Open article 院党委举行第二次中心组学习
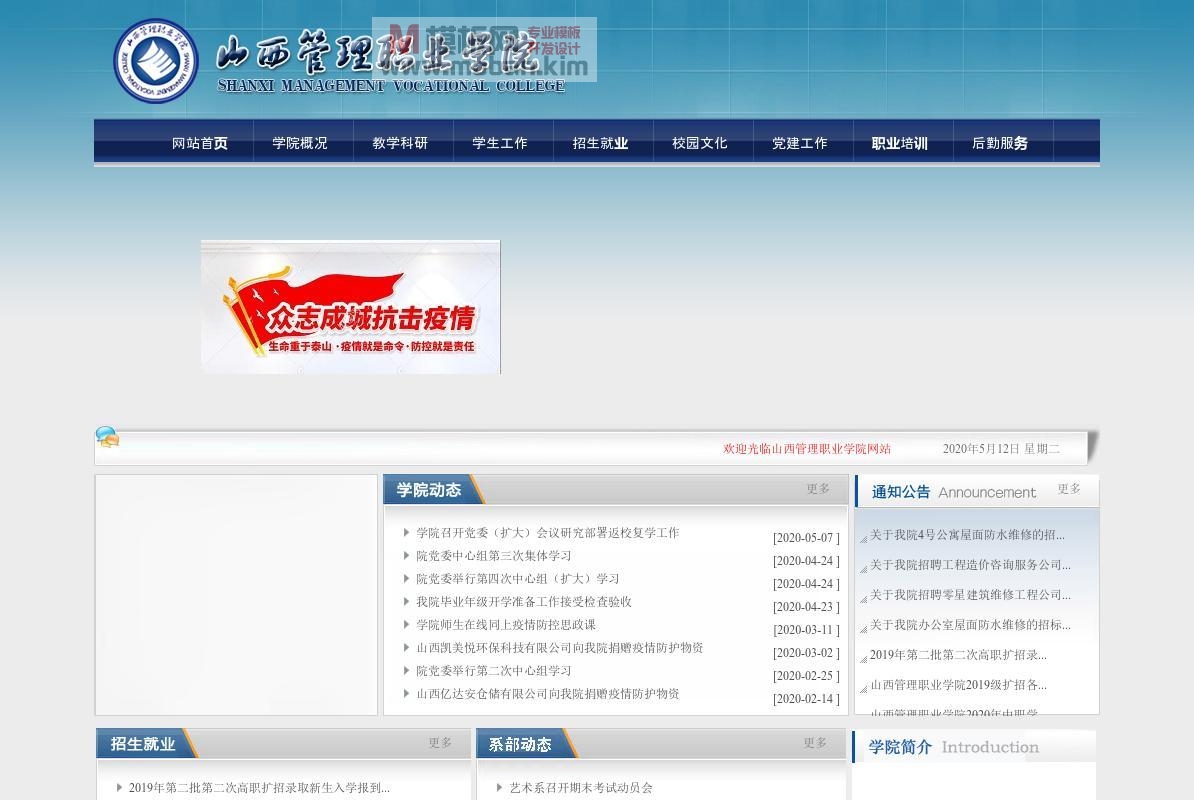 (493, 671)
